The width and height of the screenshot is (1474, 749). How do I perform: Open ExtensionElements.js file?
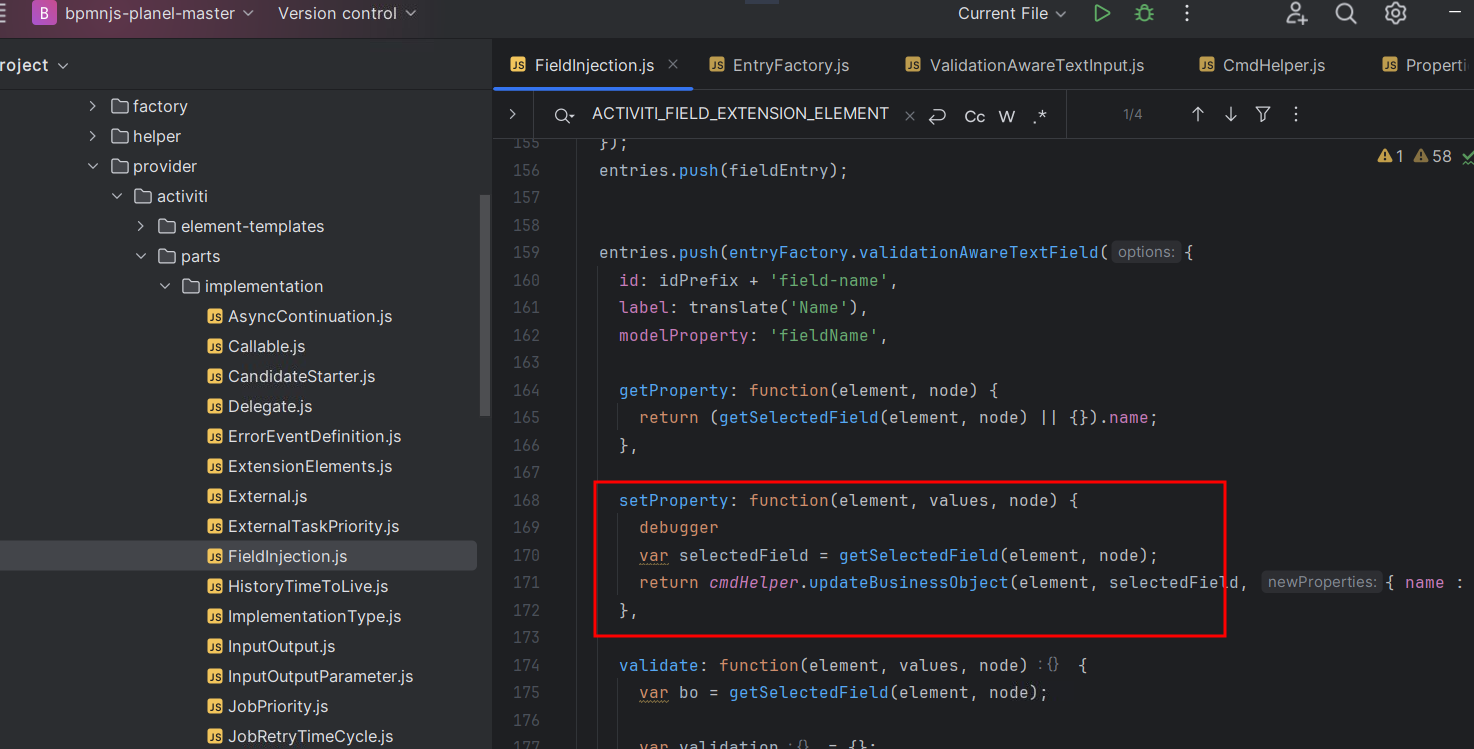coord(299,466)
